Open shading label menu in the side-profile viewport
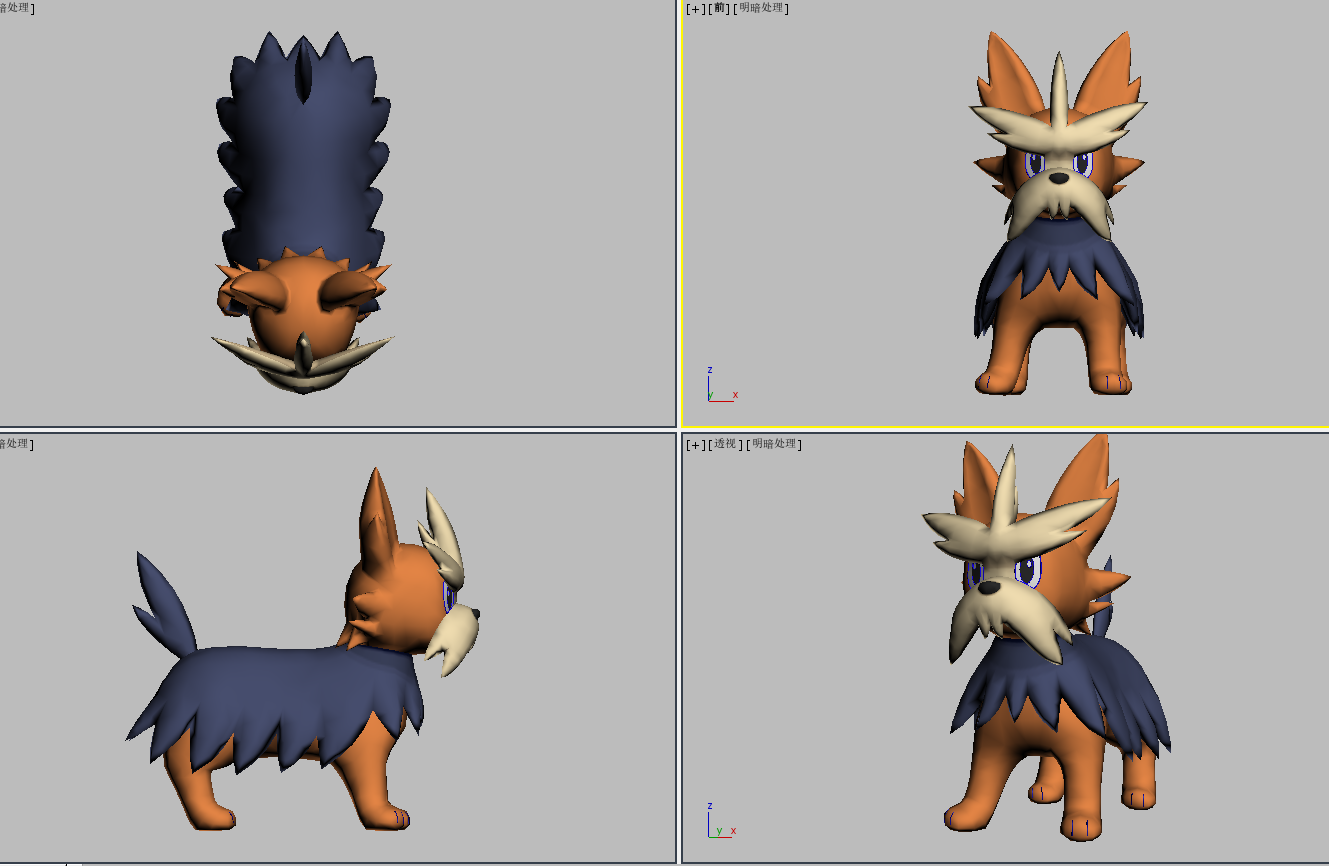The width and height of the screenshot is (1329, 866). pos(16,444)
